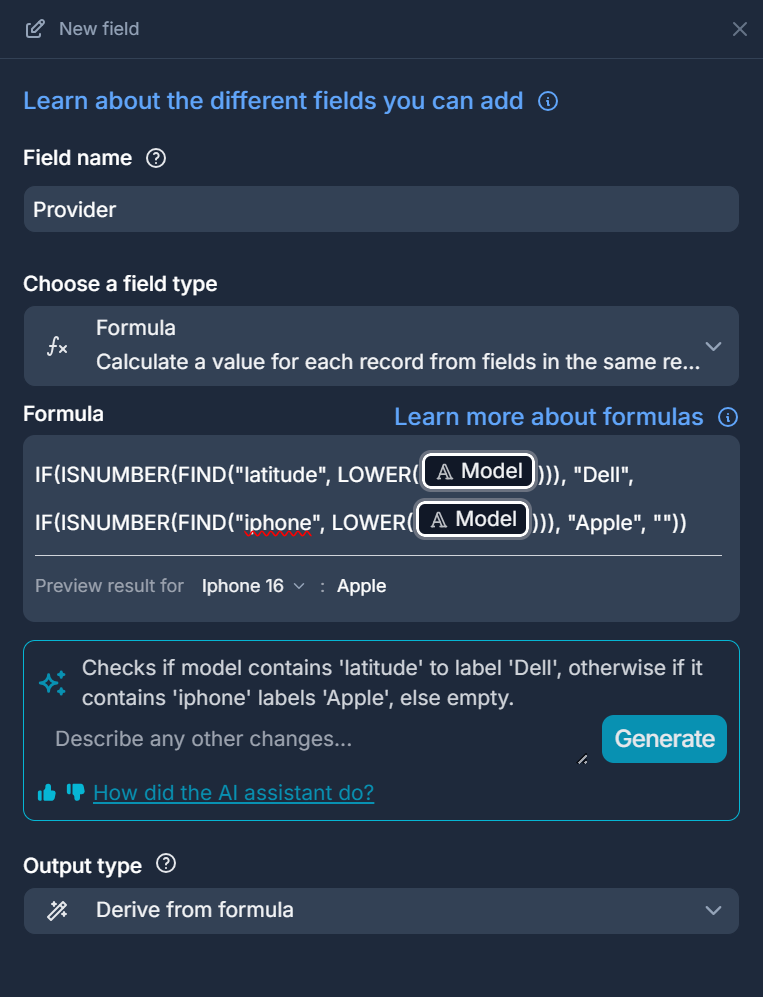Open the Derive from formula output dropdown

(x=712, y=910)
